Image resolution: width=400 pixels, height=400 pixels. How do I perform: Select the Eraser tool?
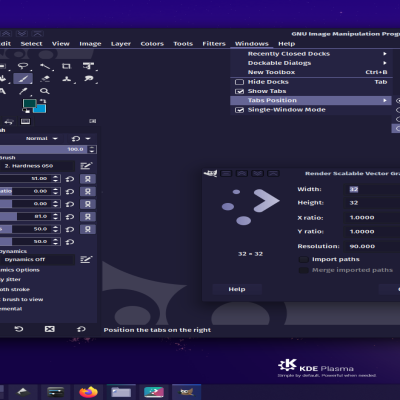point(45,79)
